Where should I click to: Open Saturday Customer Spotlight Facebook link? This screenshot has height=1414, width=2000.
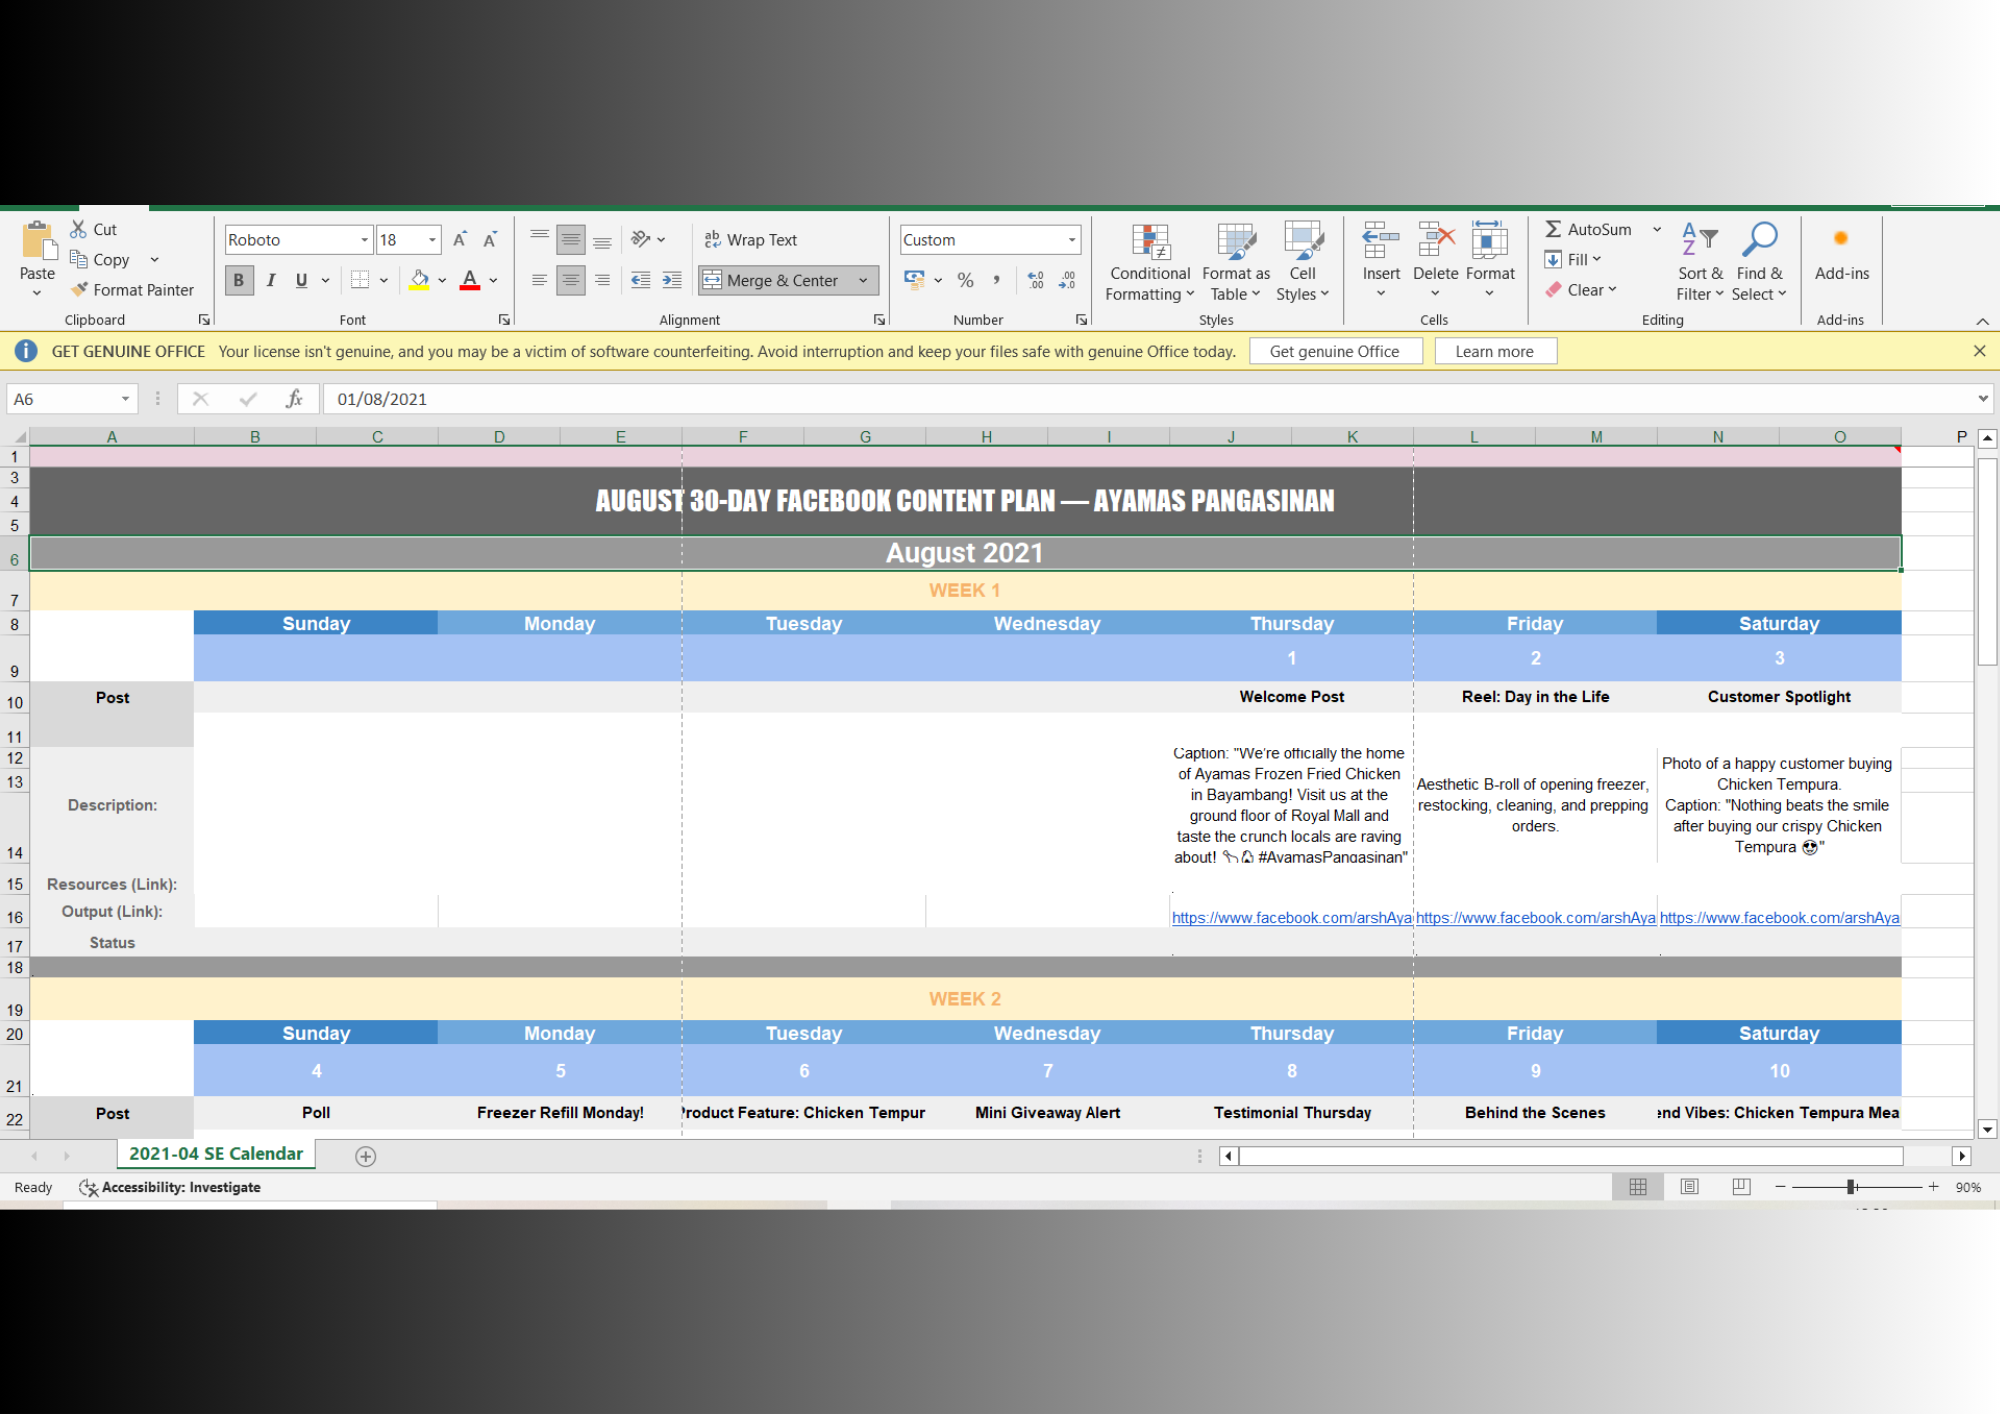point(1779,918)
